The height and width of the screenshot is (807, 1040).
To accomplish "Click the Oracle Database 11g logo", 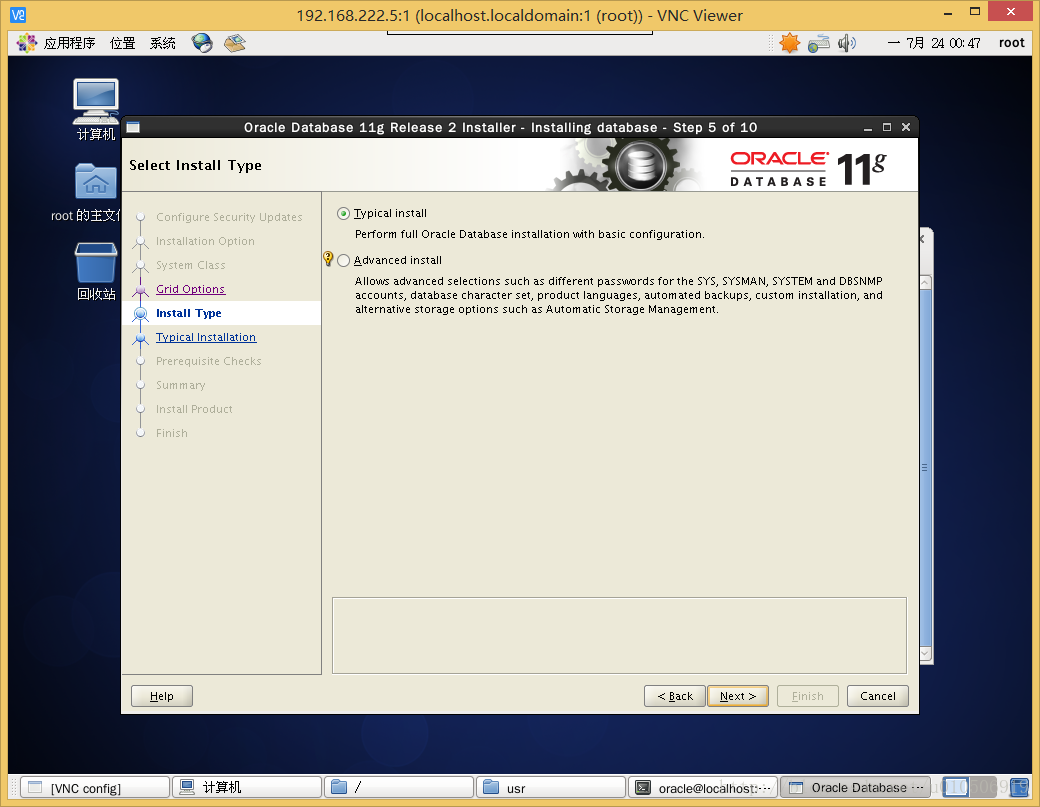I will pos(808,168).
